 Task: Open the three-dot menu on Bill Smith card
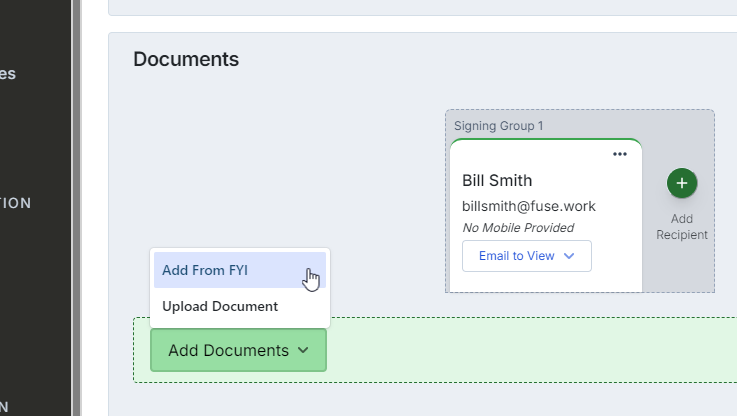pos(620,154)
